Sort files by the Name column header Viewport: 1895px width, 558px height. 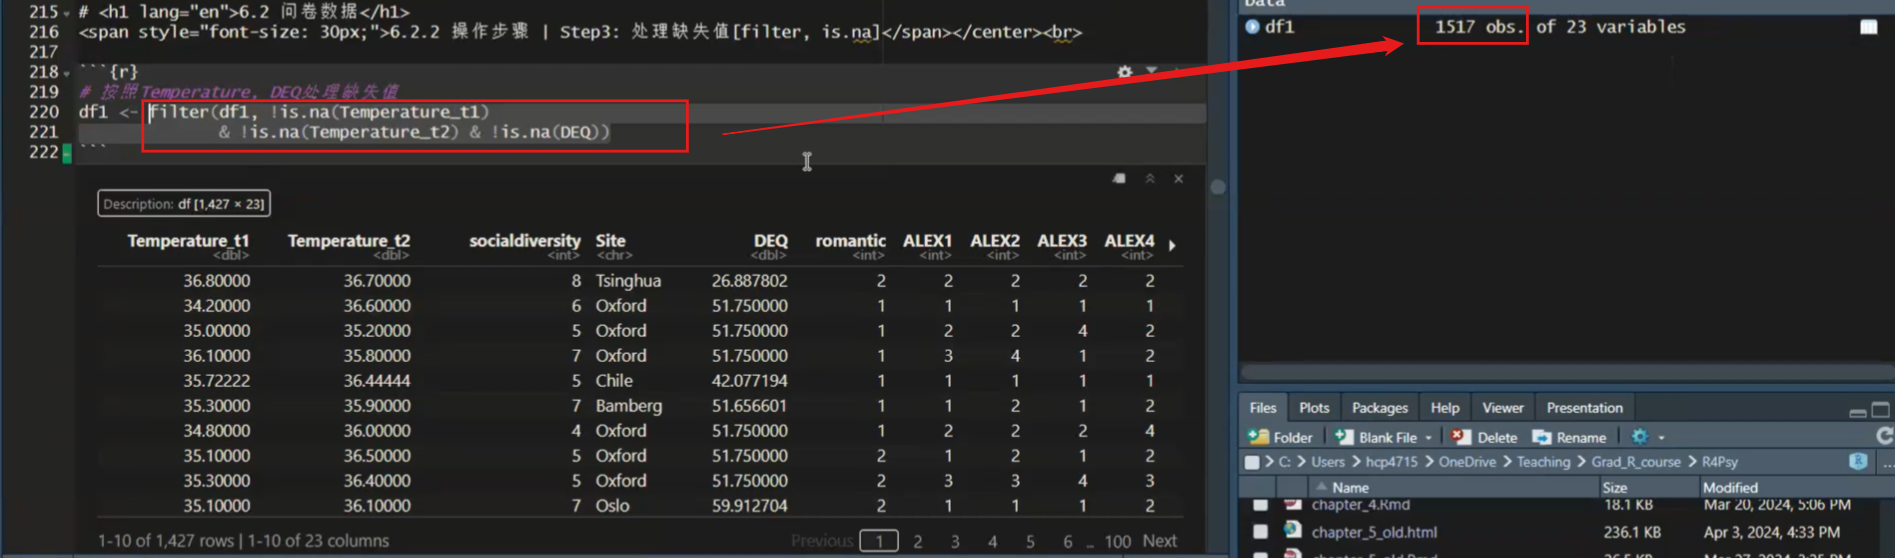[1350, 488]
